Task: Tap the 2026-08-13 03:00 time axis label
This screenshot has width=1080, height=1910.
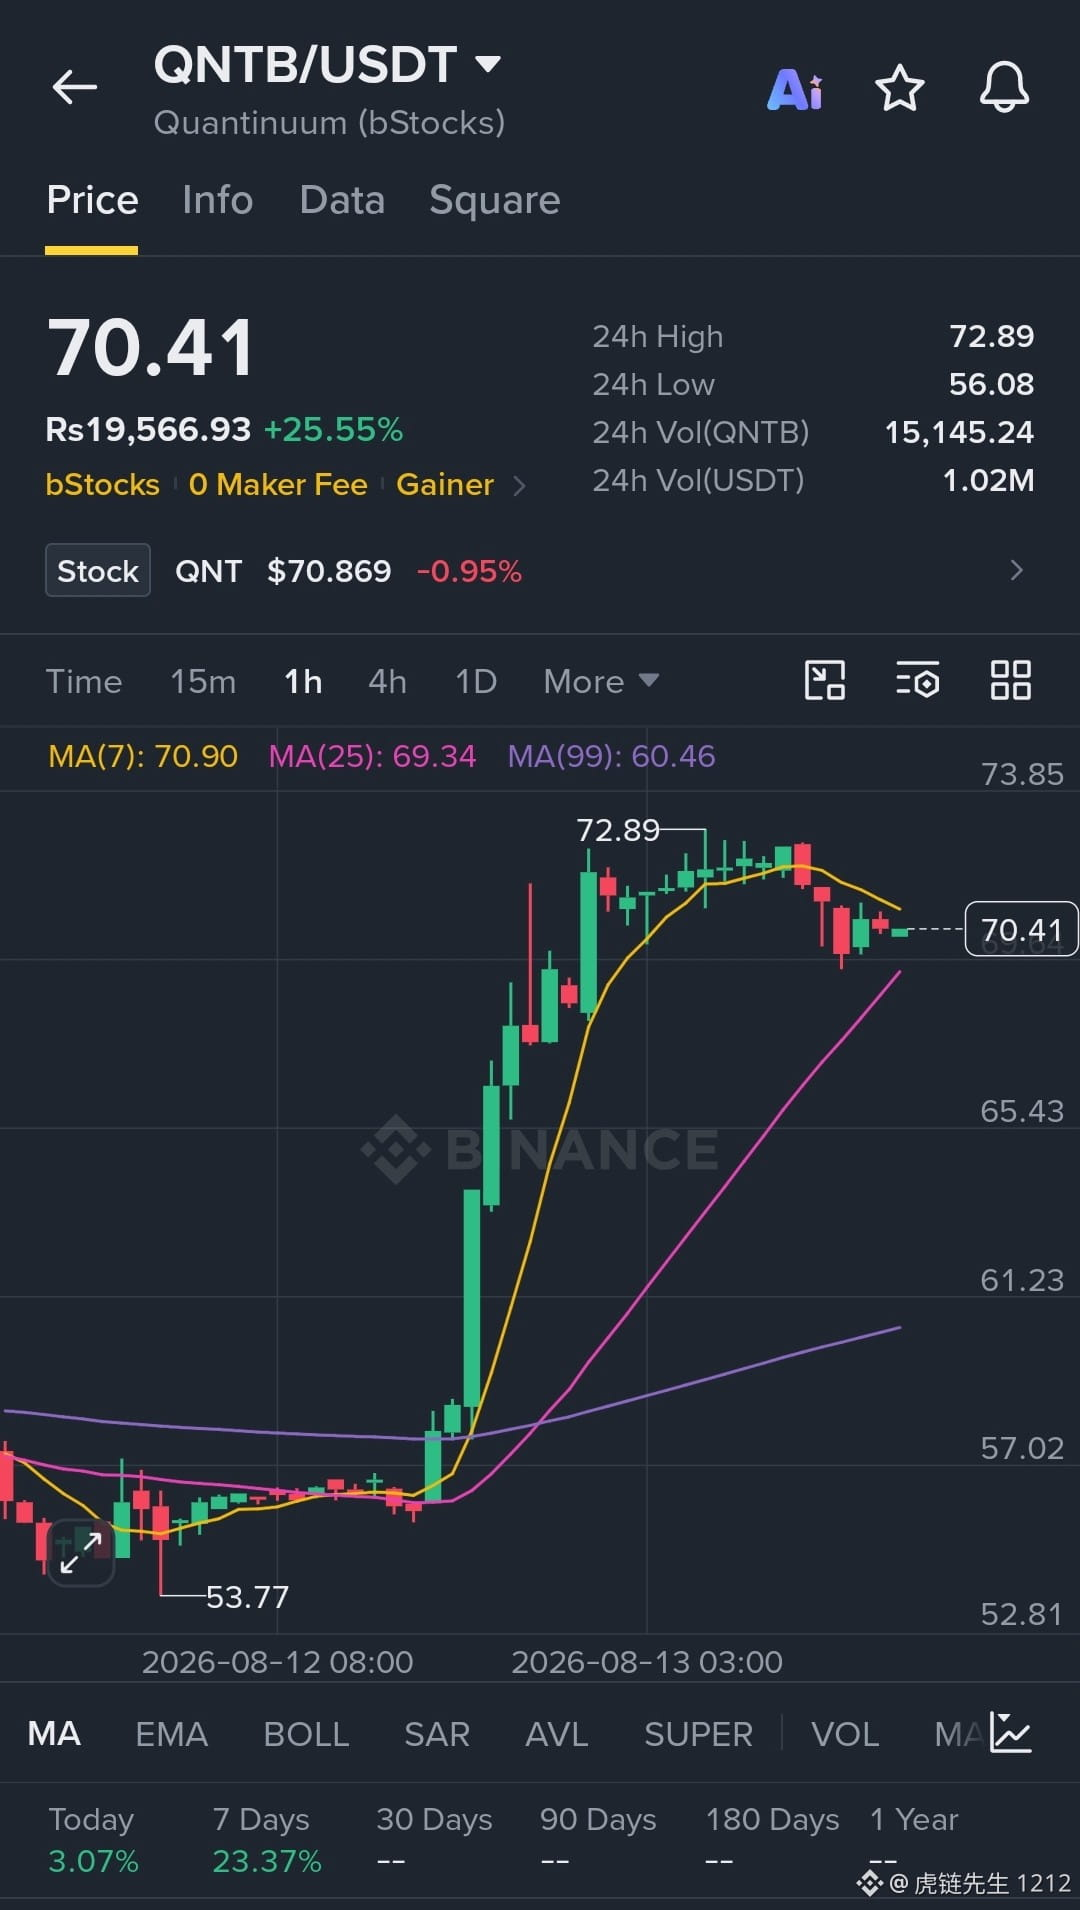Action: 647,1662
